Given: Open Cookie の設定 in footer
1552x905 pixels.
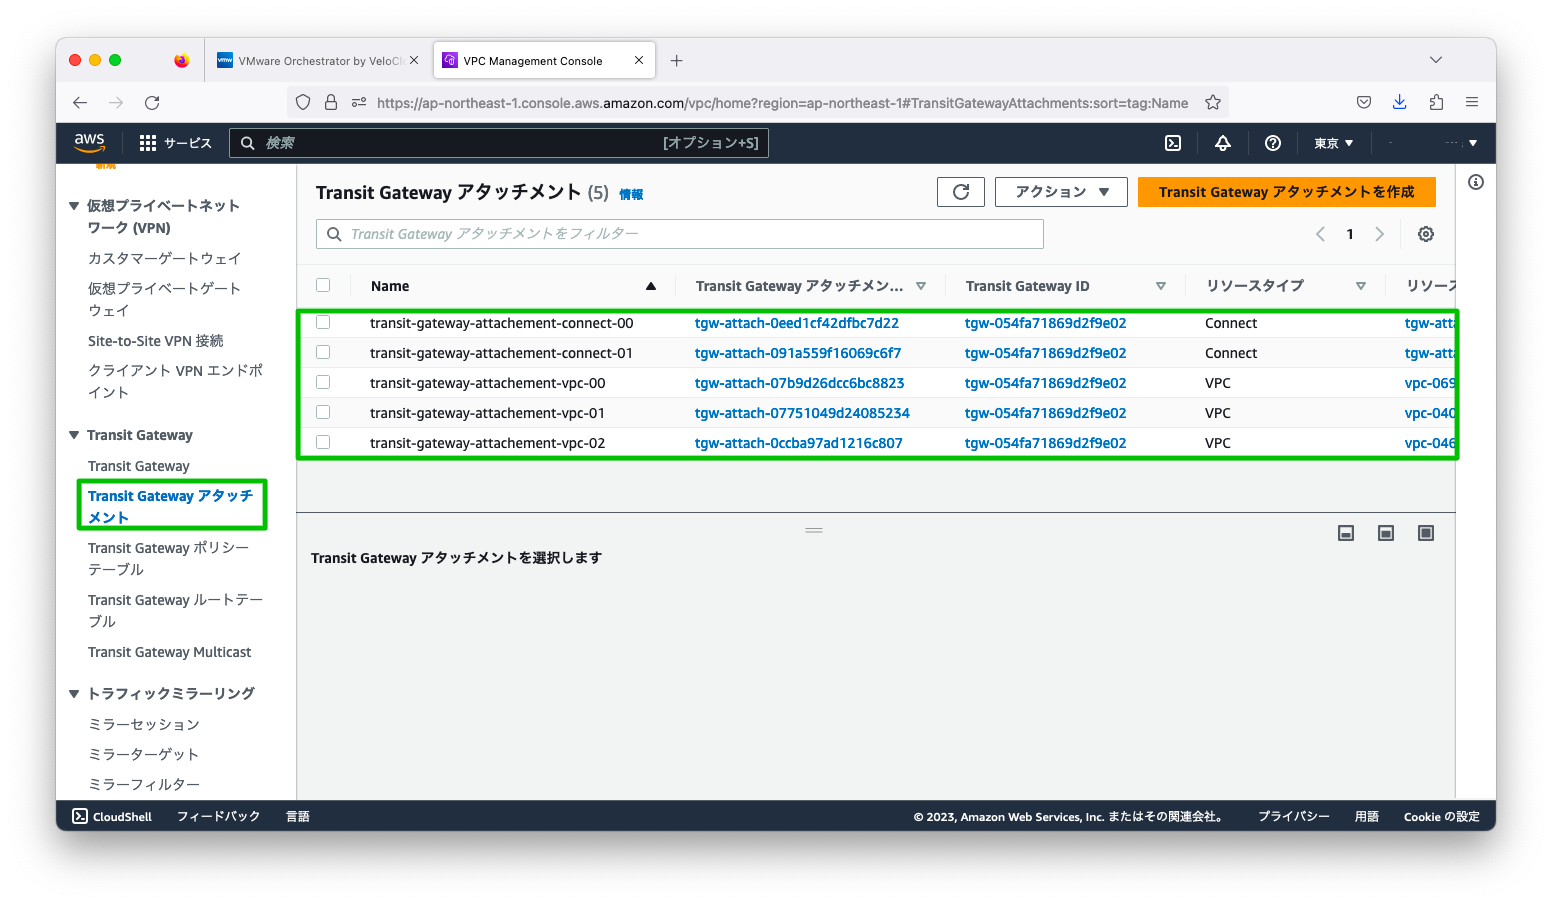Looking at the screenshot, I should click(x=1442, y=816).
